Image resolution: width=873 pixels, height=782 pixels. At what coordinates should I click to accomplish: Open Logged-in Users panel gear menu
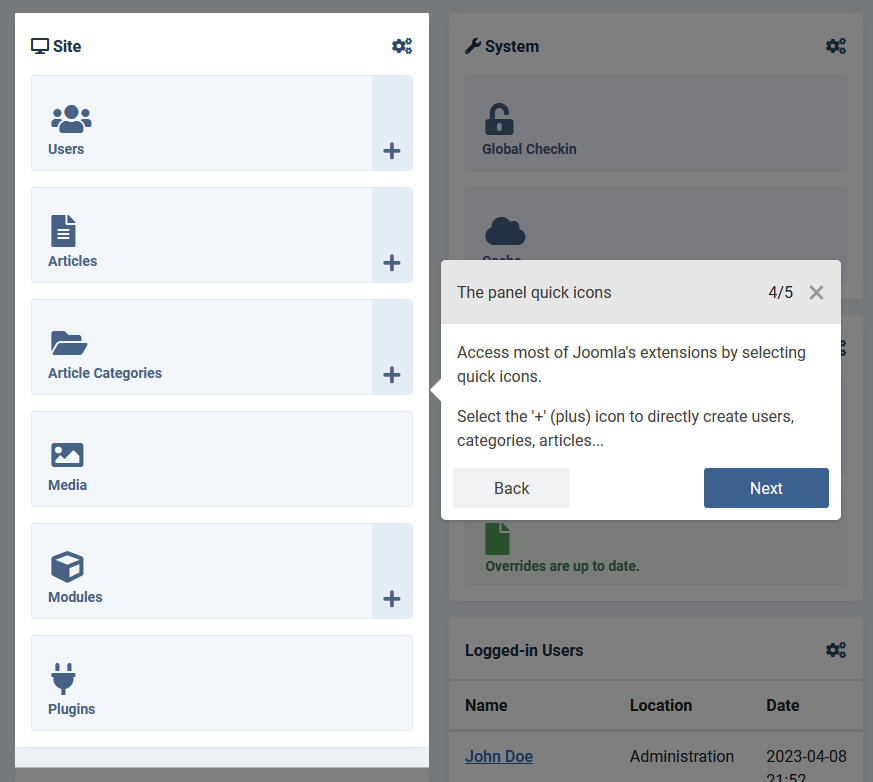click(x=835, y=650)
